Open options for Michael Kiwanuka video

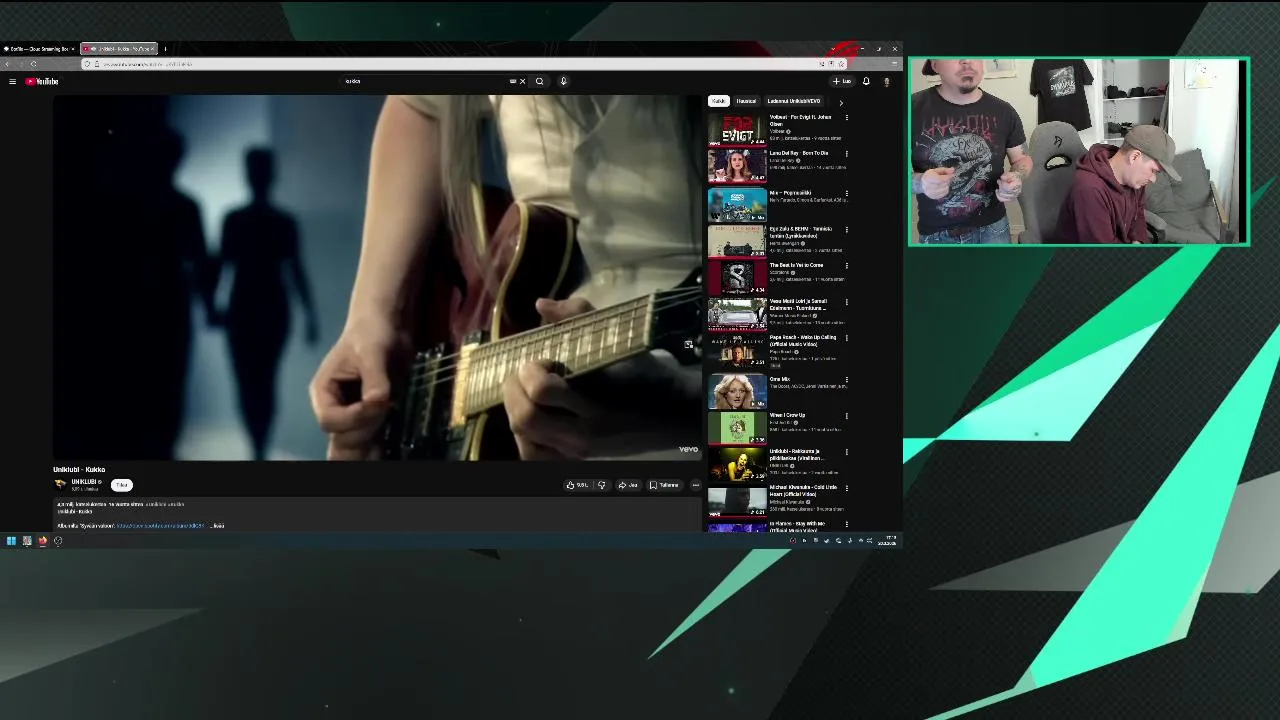click(847, 488)
